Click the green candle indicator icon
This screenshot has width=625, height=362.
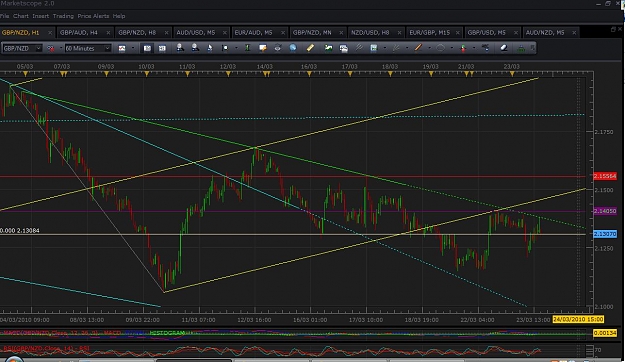[248, 48]
